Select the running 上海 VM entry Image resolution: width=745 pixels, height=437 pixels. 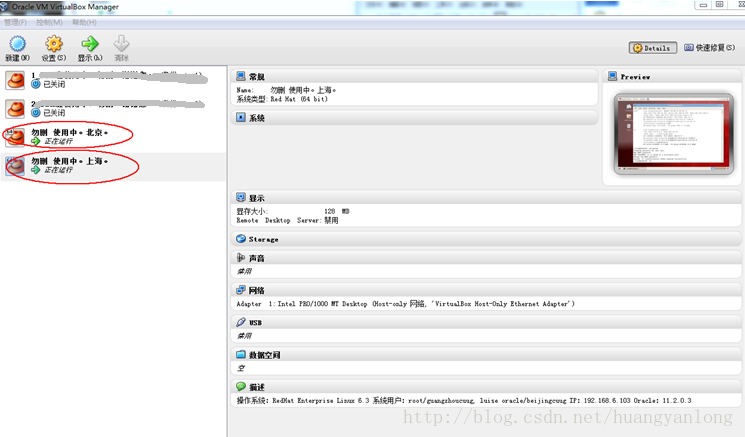pyautogui.click(x=113, y=166)
